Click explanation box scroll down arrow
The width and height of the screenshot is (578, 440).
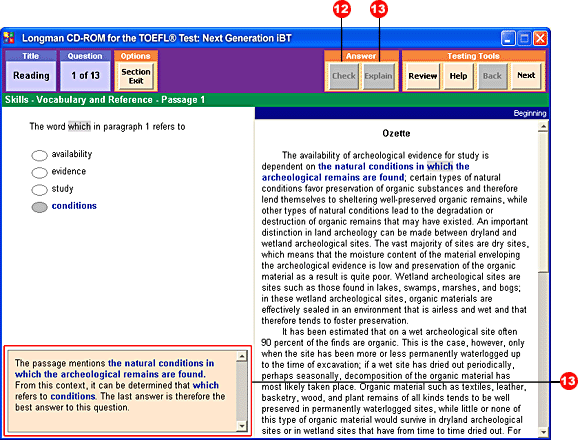[242, 426]
